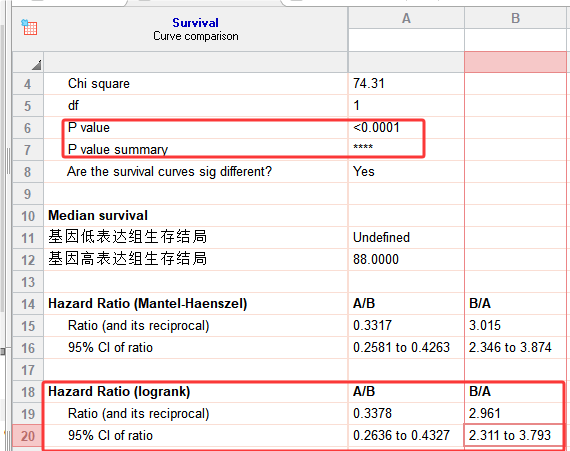Click the 95% CI label in row 20
Viewport: 570px width, 451px height.
coord(110,435)
